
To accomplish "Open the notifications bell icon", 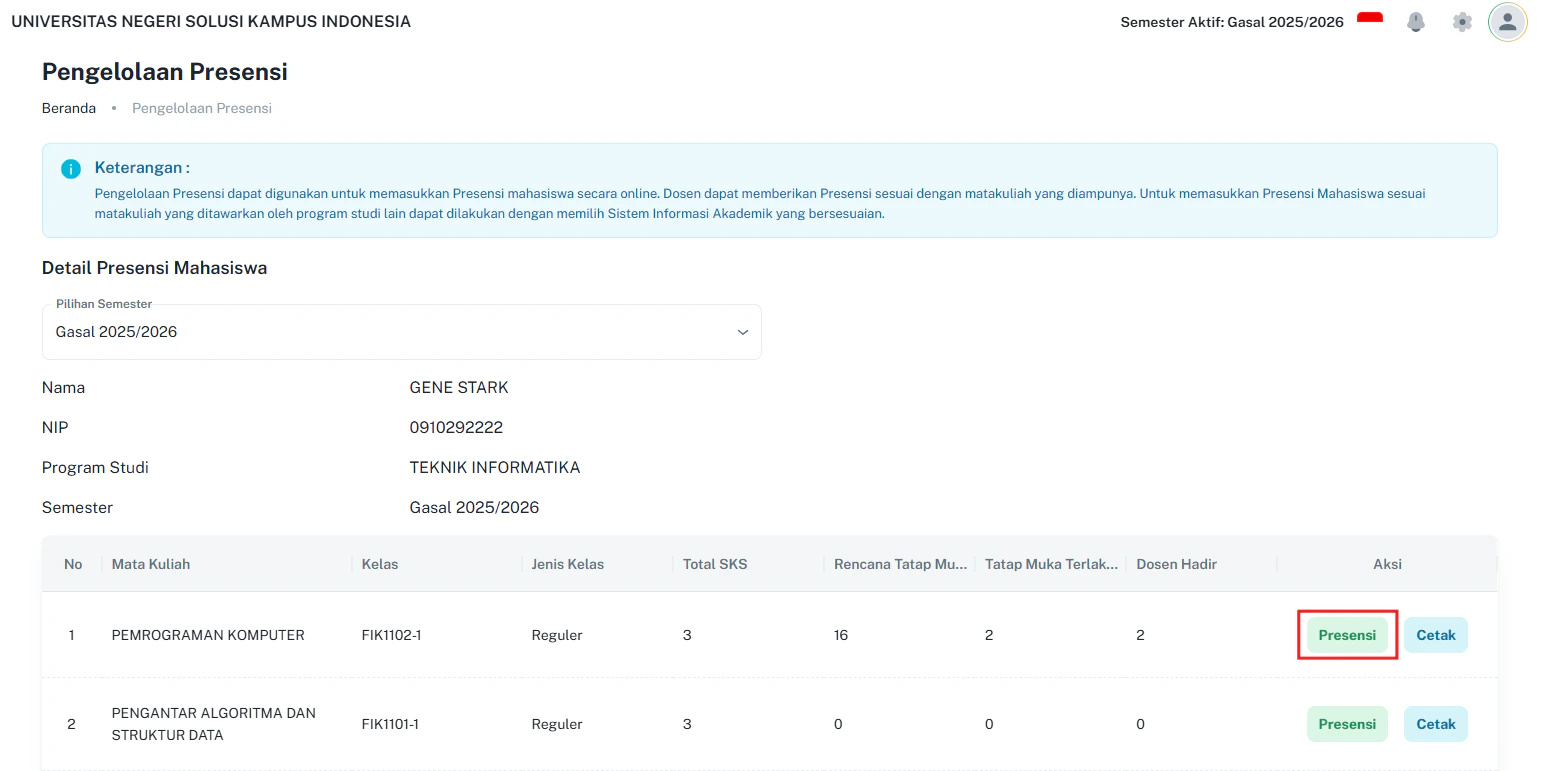I will [x=1416, y=22].
